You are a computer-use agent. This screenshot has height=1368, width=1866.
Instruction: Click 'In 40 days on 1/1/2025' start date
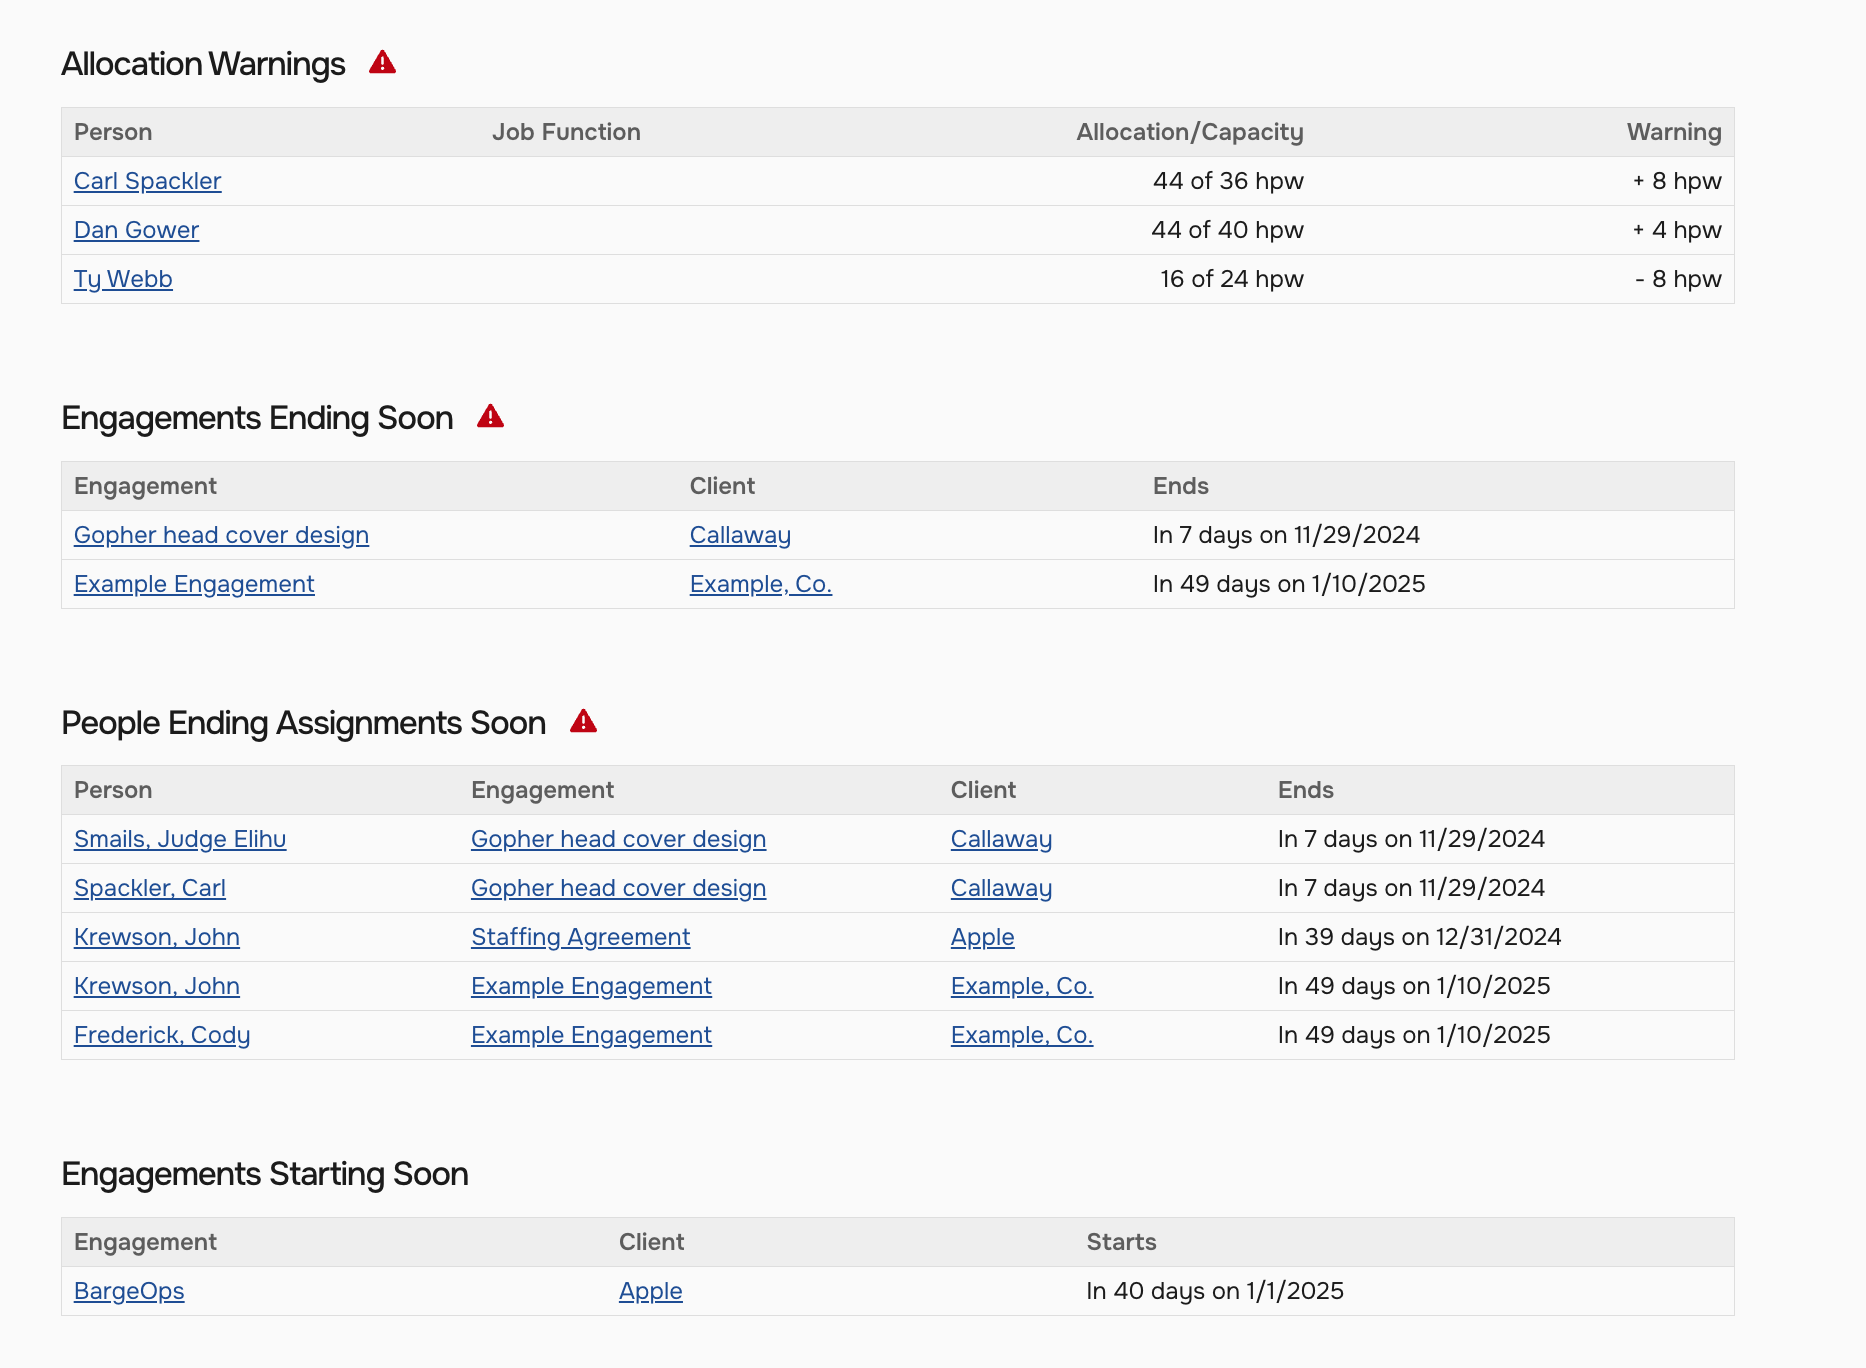[1215, 1291]
